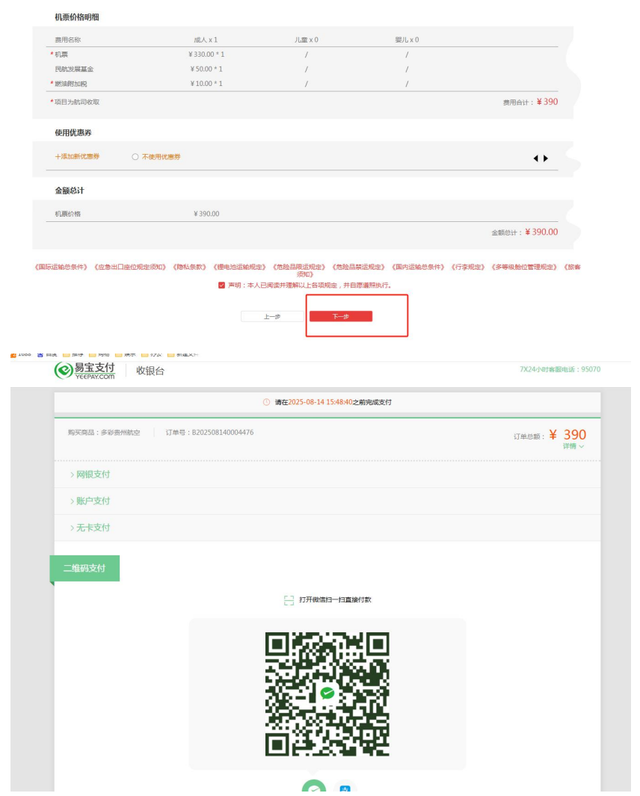640x796 pixels.
Task: Open the 《危险品限运规定》 link
Action: tap(299, 267)
